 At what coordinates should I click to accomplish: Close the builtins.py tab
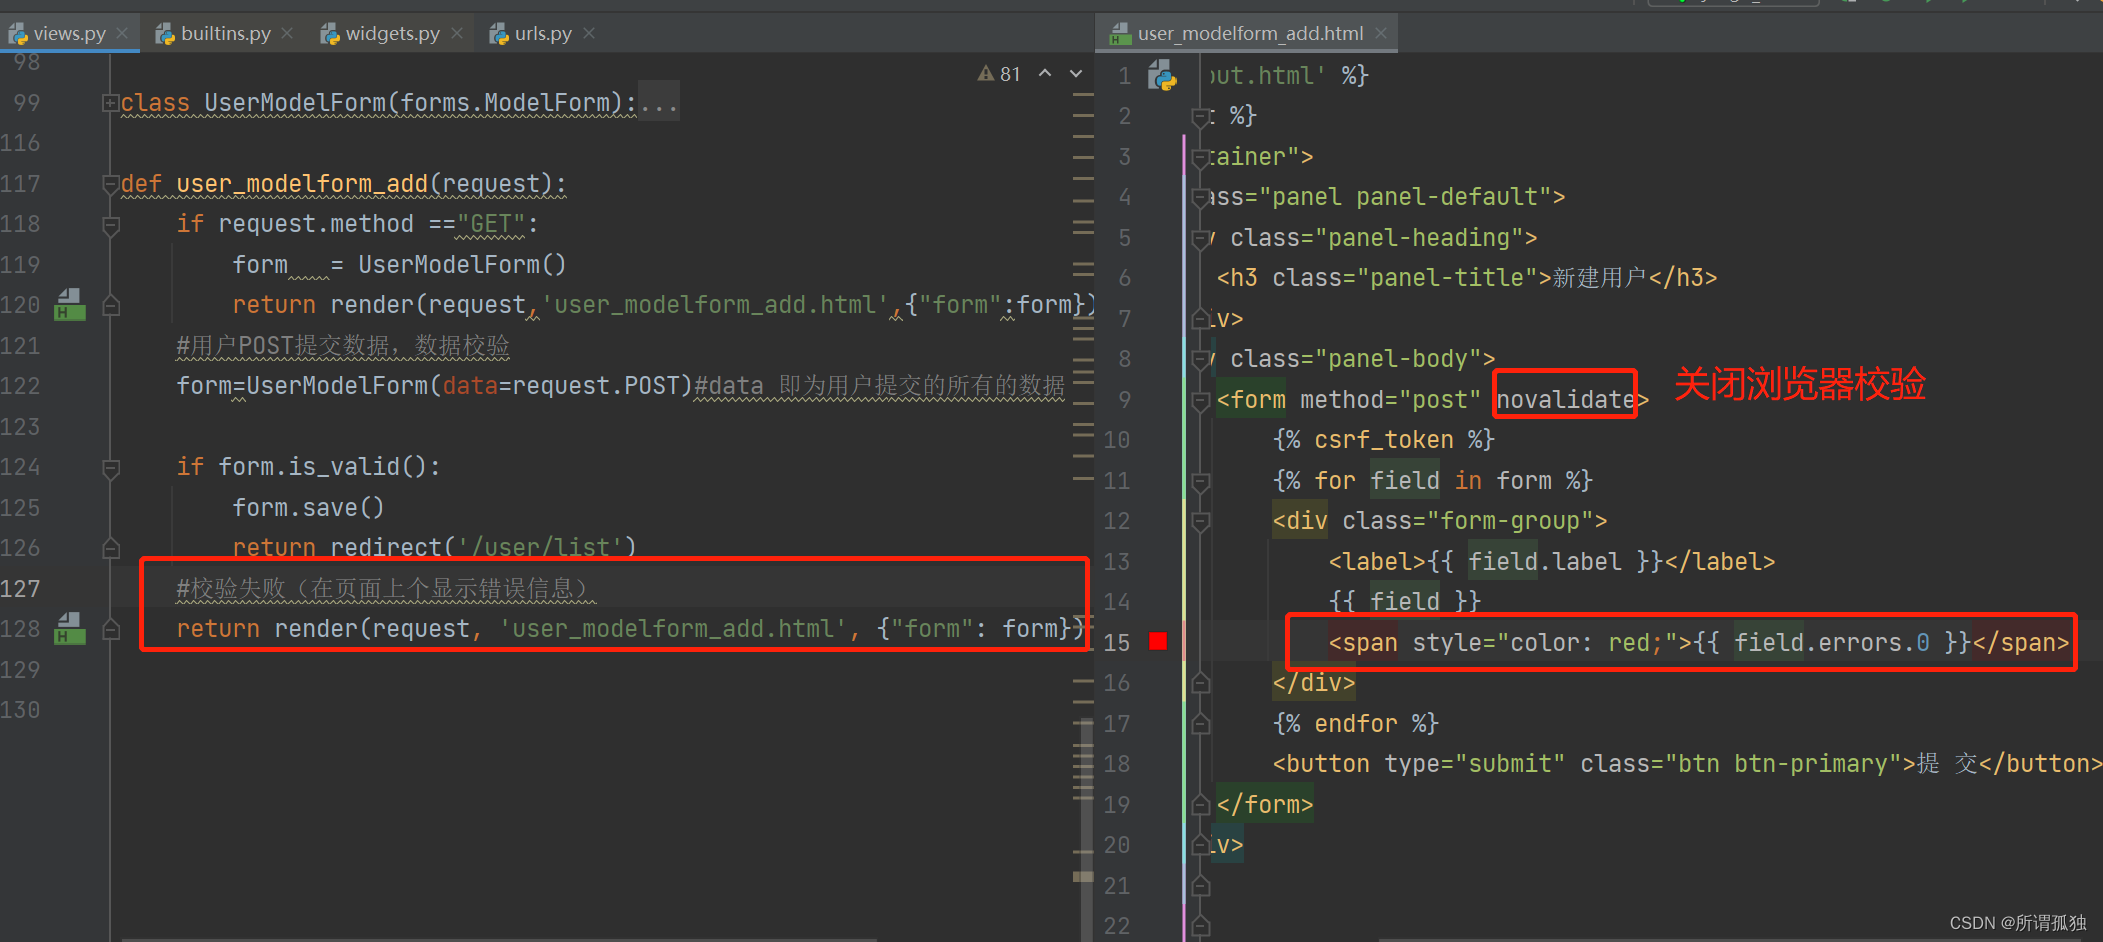point(287,33)
